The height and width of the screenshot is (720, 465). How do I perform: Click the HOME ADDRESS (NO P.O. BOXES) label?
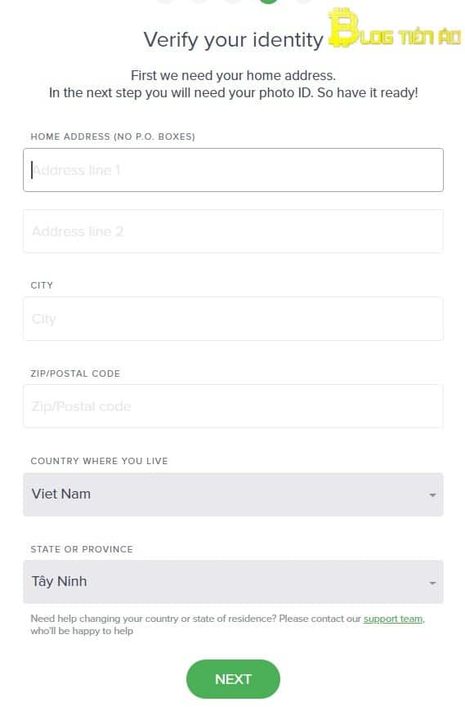click(113, 136)
